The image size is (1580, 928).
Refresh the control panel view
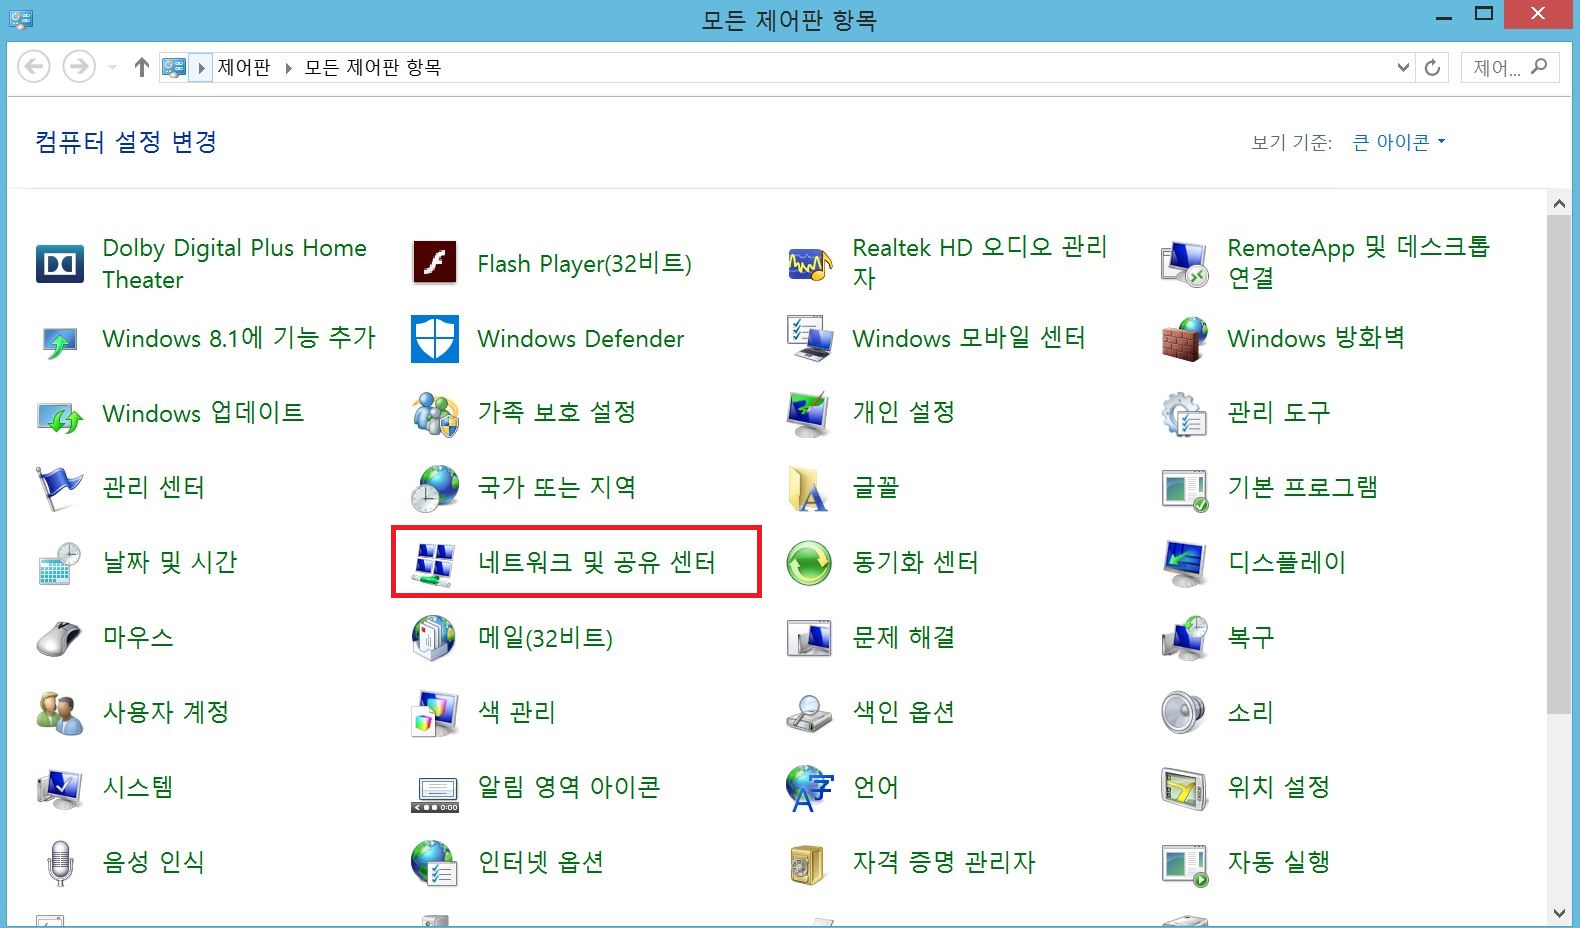click(1433, 67)
